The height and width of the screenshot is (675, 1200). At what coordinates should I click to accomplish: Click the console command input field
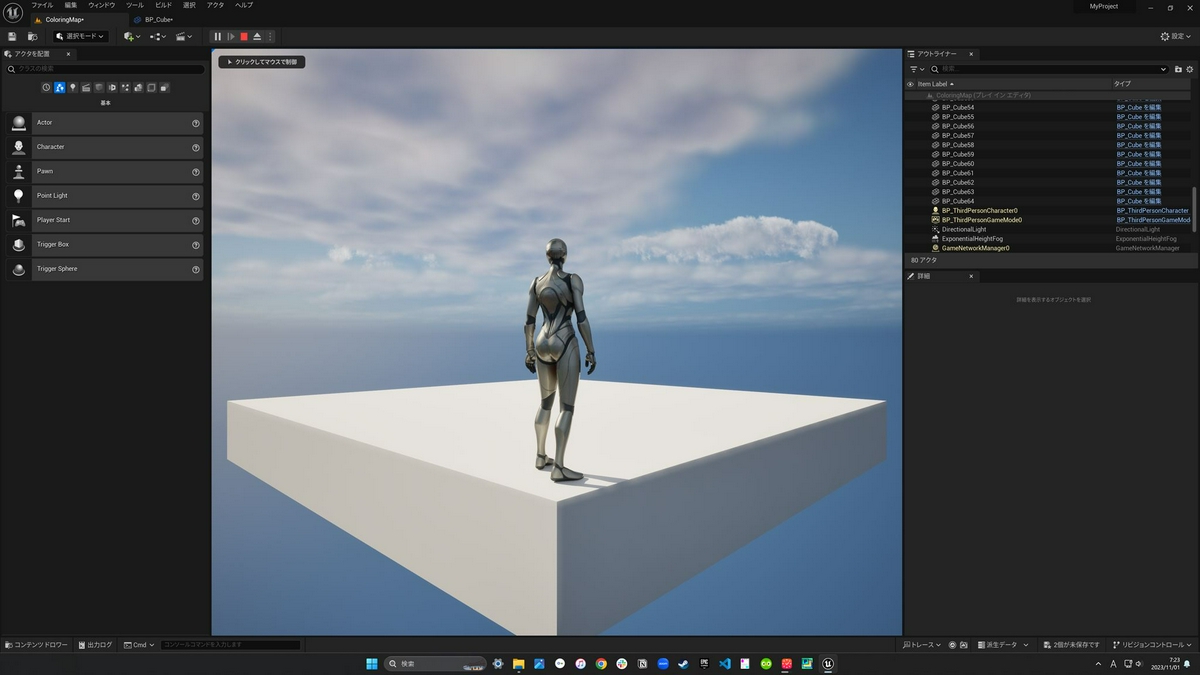coord(230,645)
